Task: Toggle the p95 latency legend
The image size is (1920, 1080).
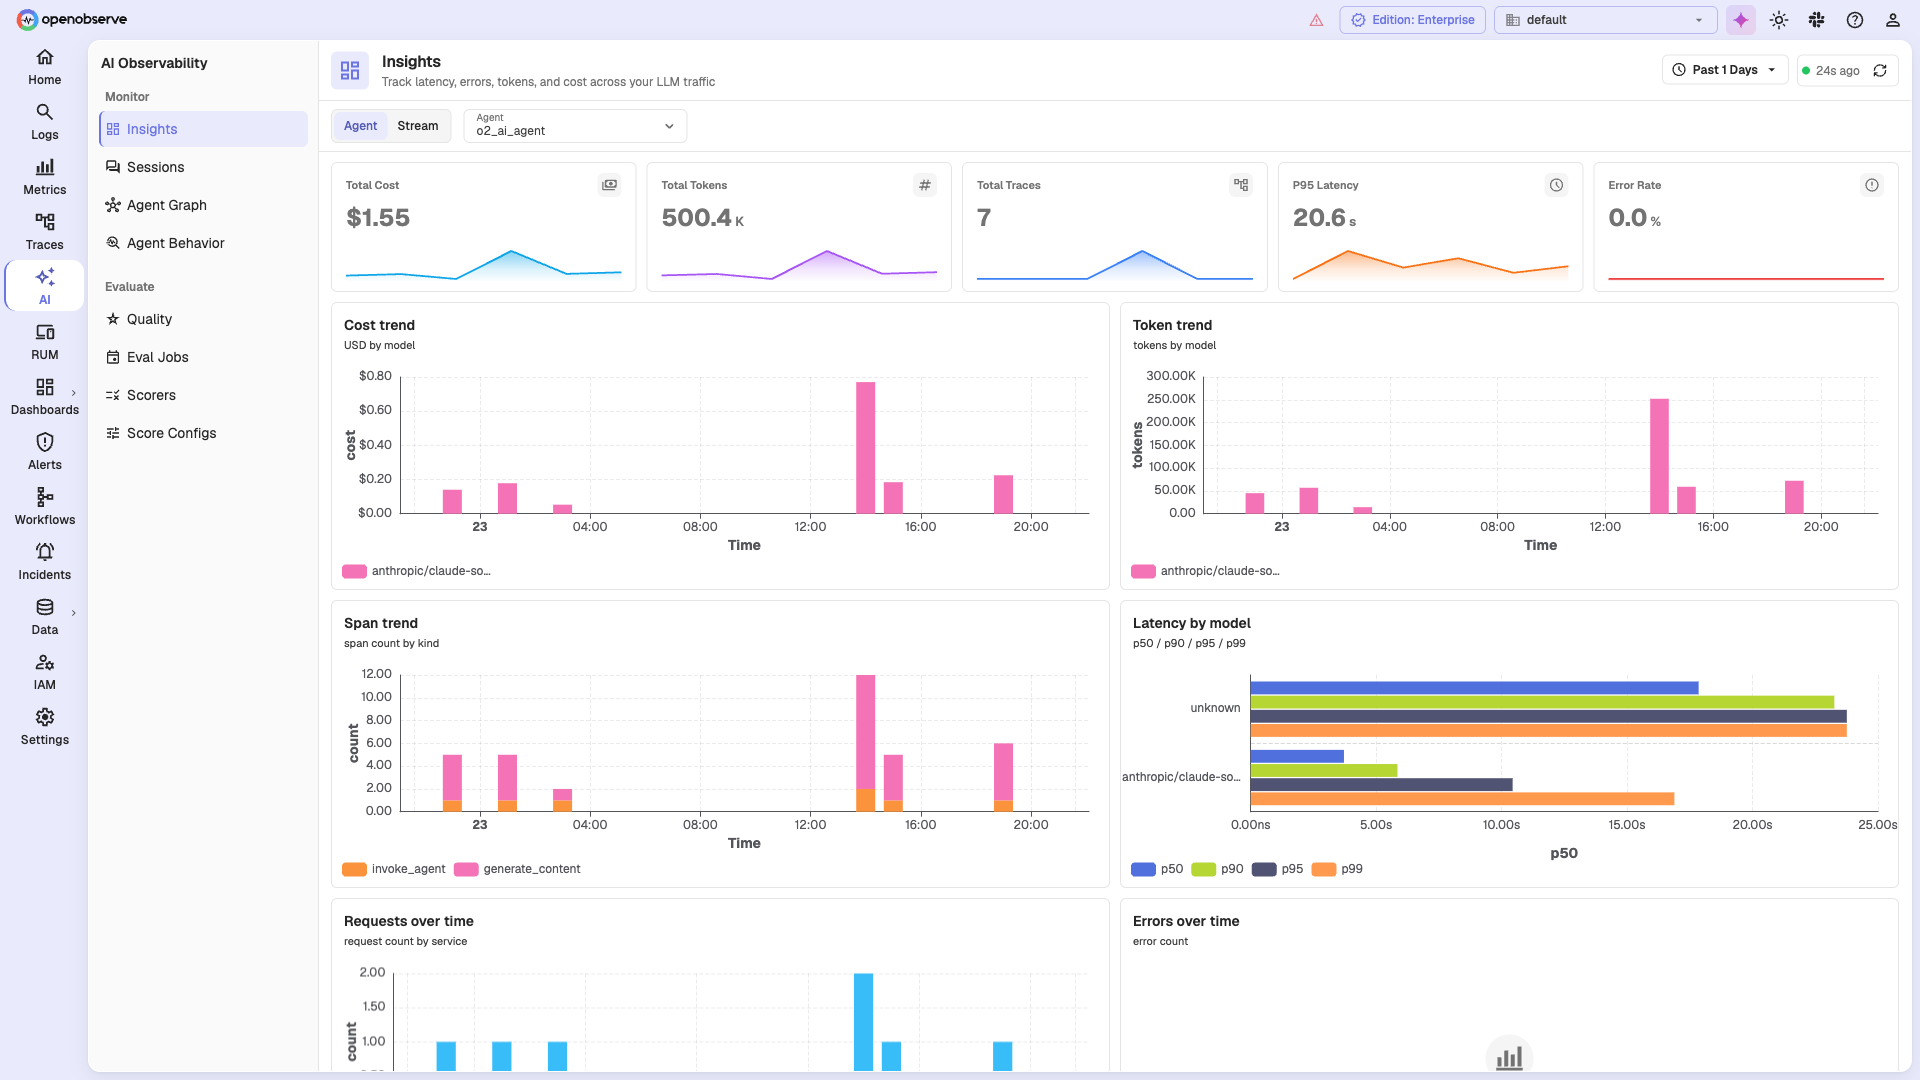Action: tap(1277, 869)
